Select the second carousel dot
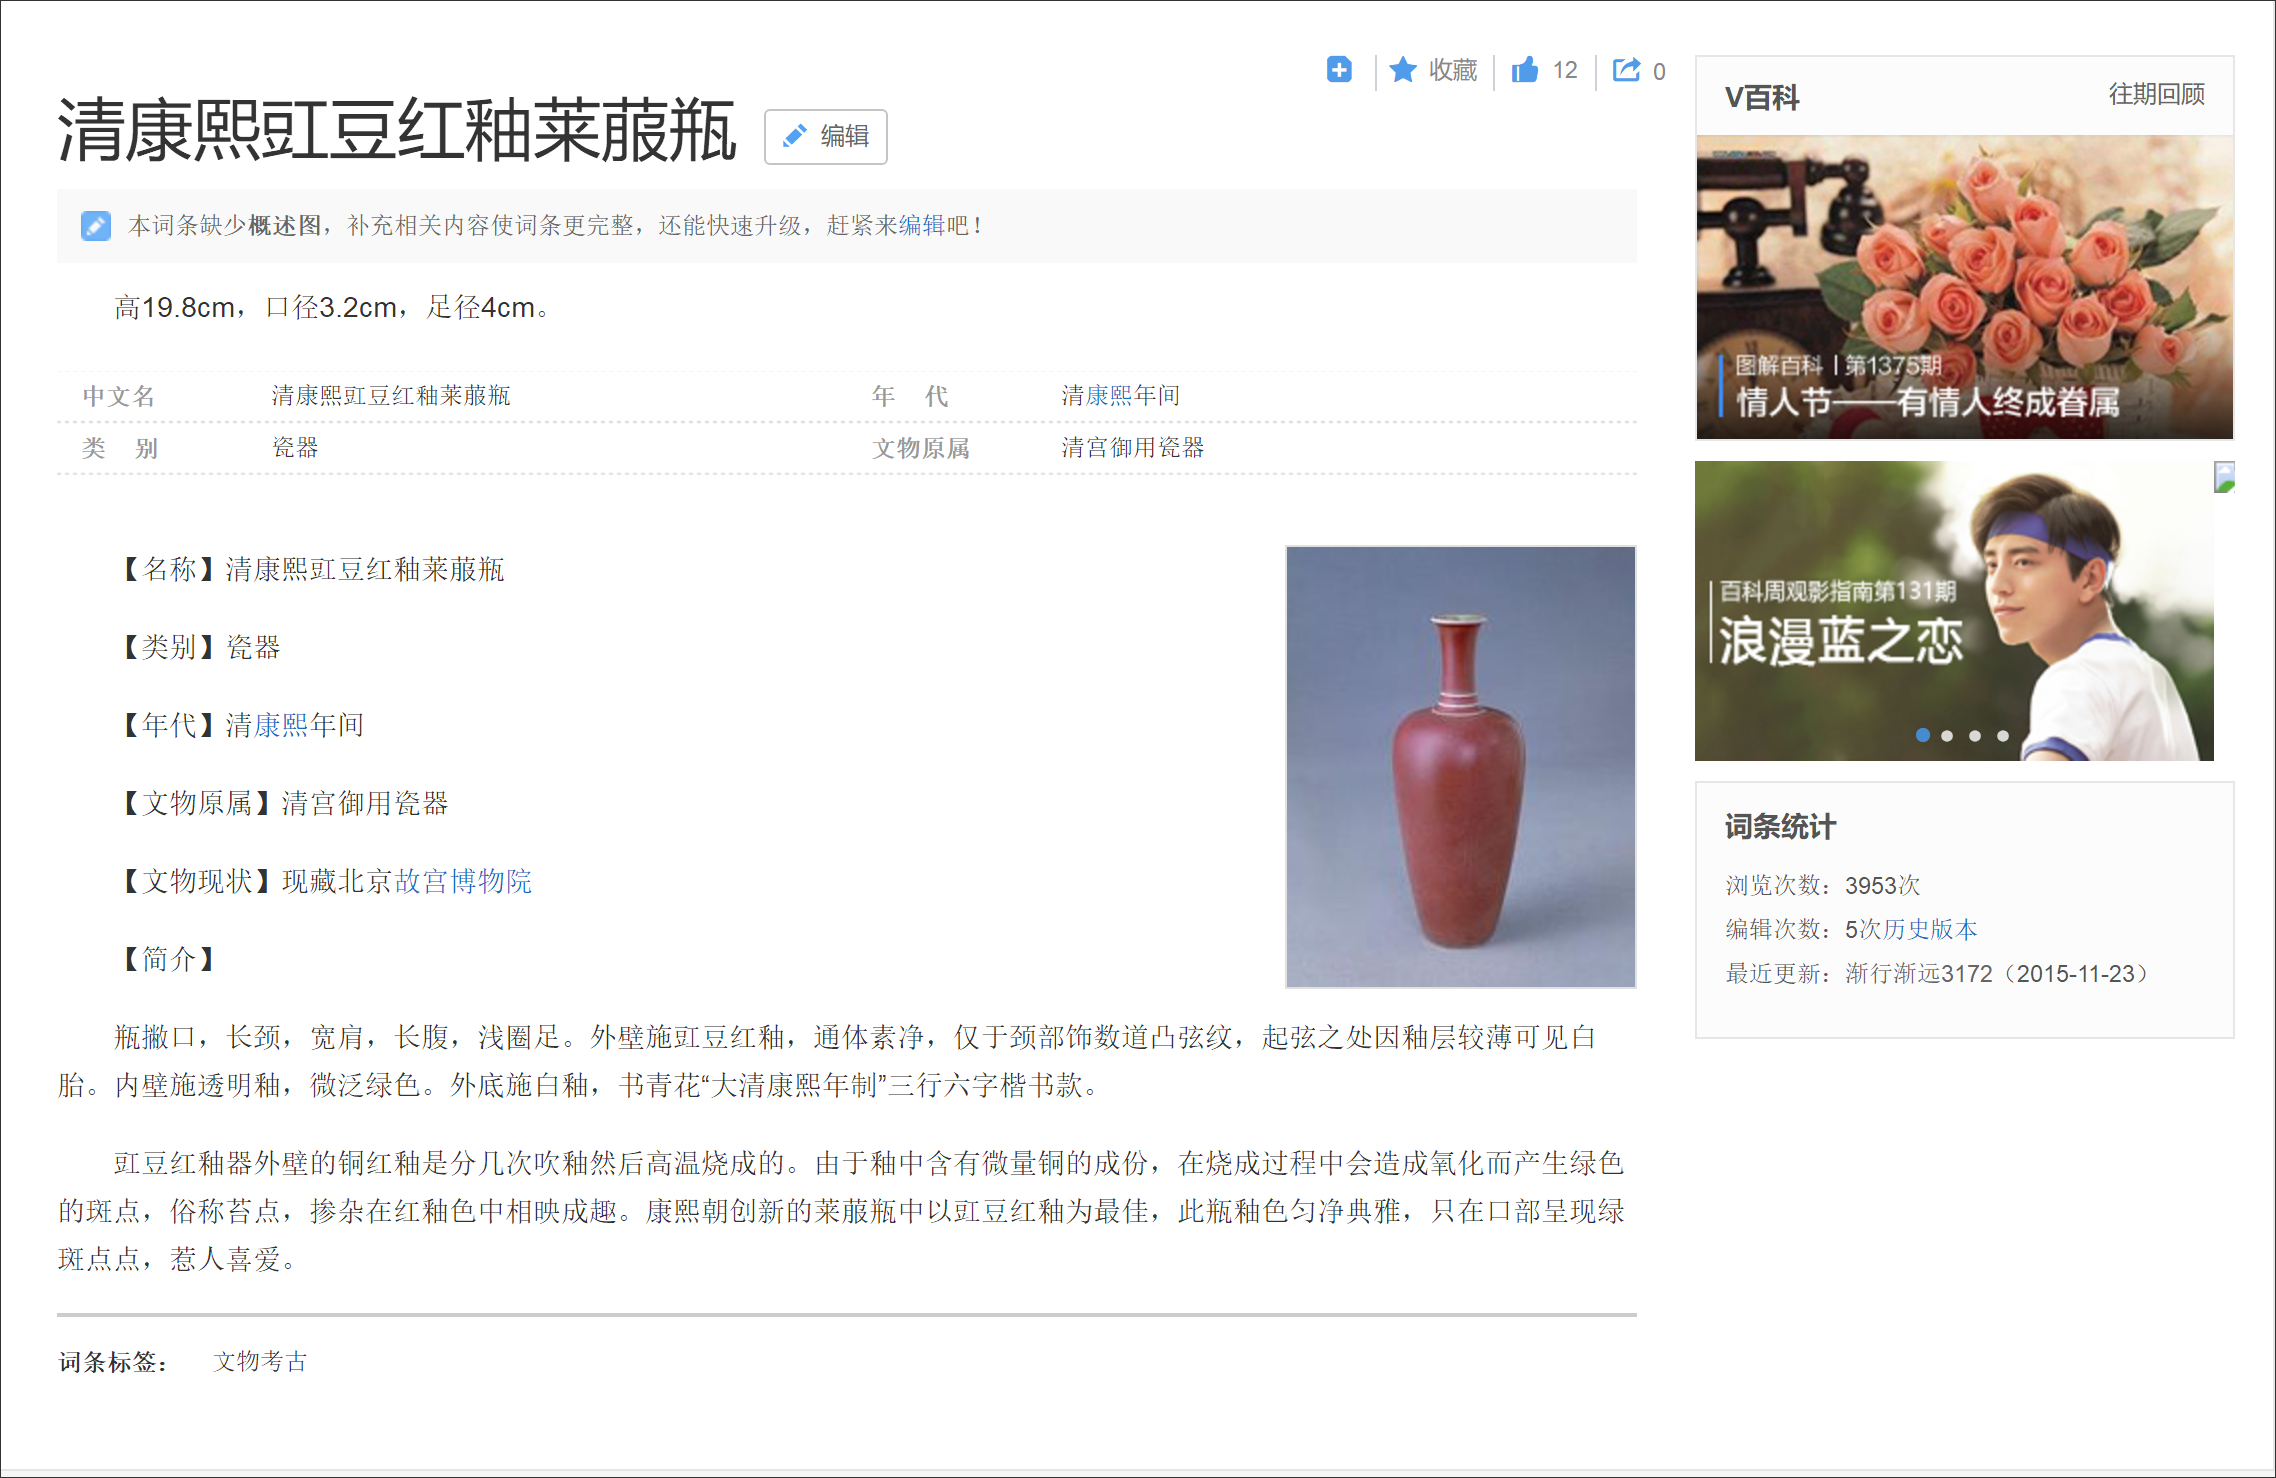 [x=1947, y=736]
